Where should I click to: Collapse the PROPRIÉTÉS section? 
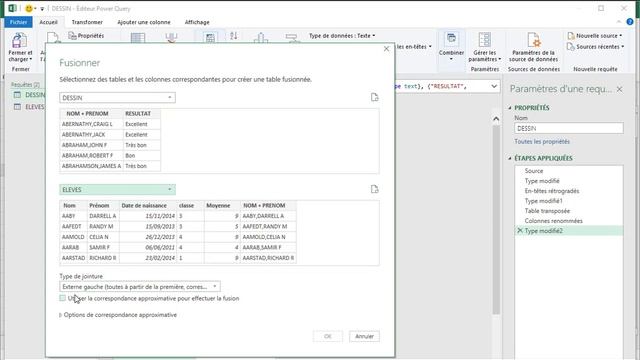[510, 108]
